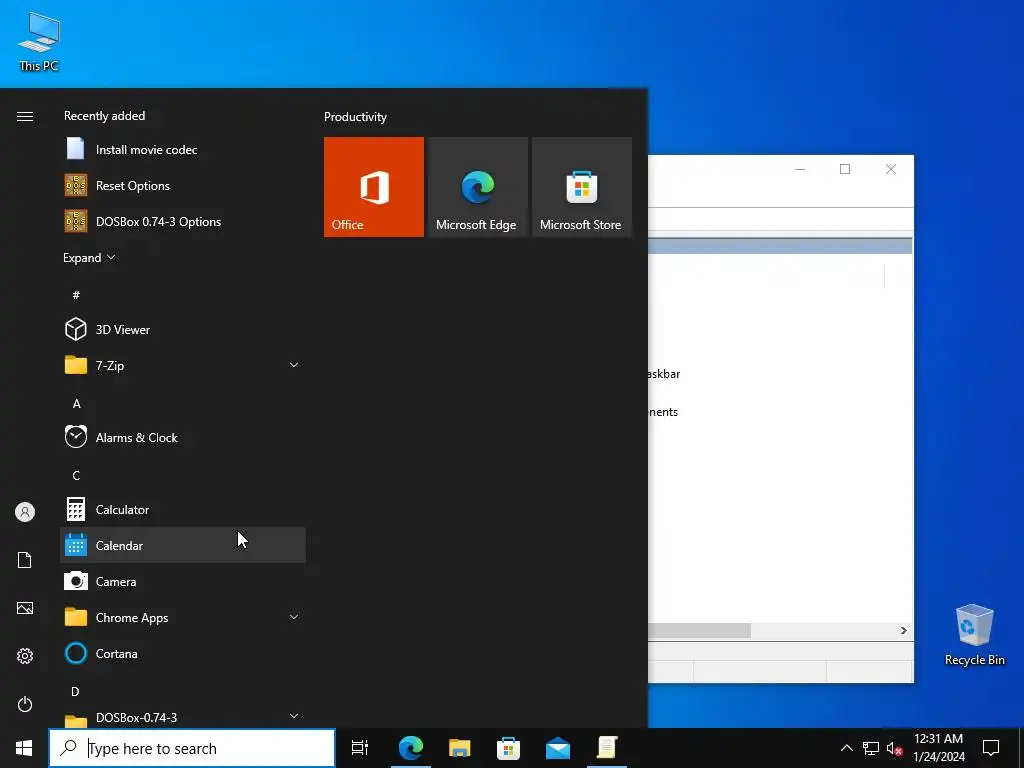
Task: Launch Install movie codec
Action: pos(183,150)
